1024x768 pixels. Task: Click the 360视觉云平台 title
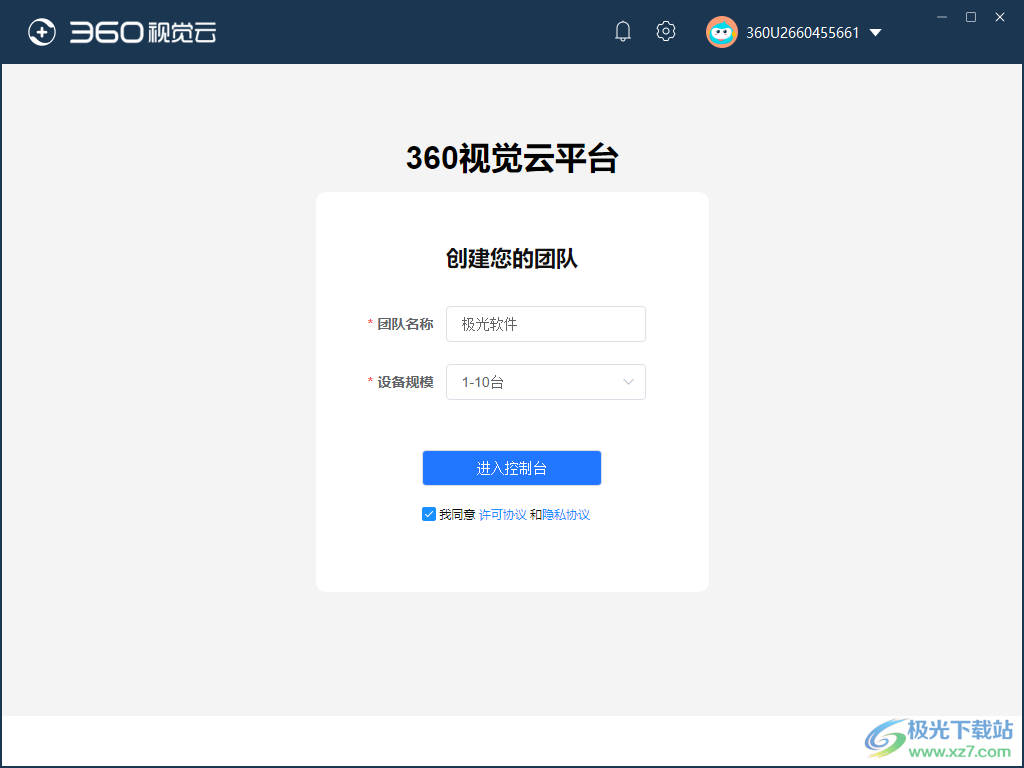click(512, 158)
